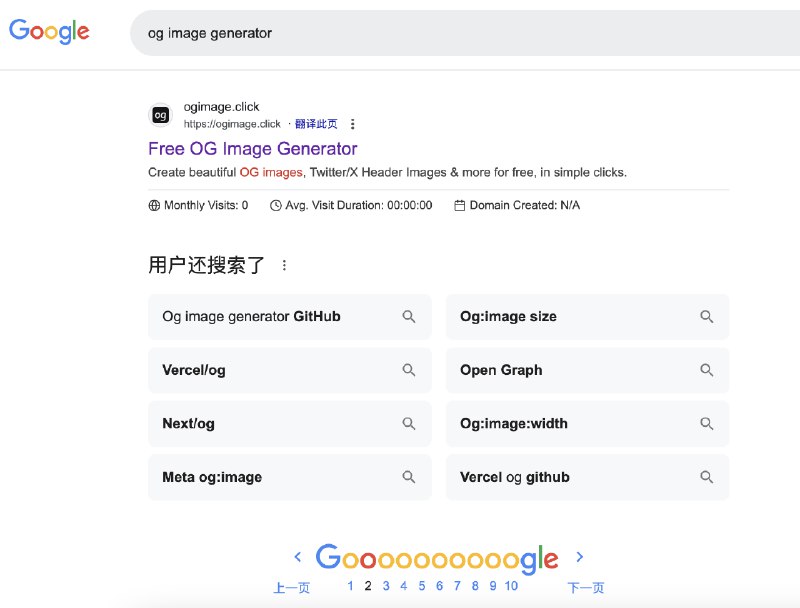This screenshot has height=608, width=800.
Task: Go to results page 5
Action: (x=422, y=586)
